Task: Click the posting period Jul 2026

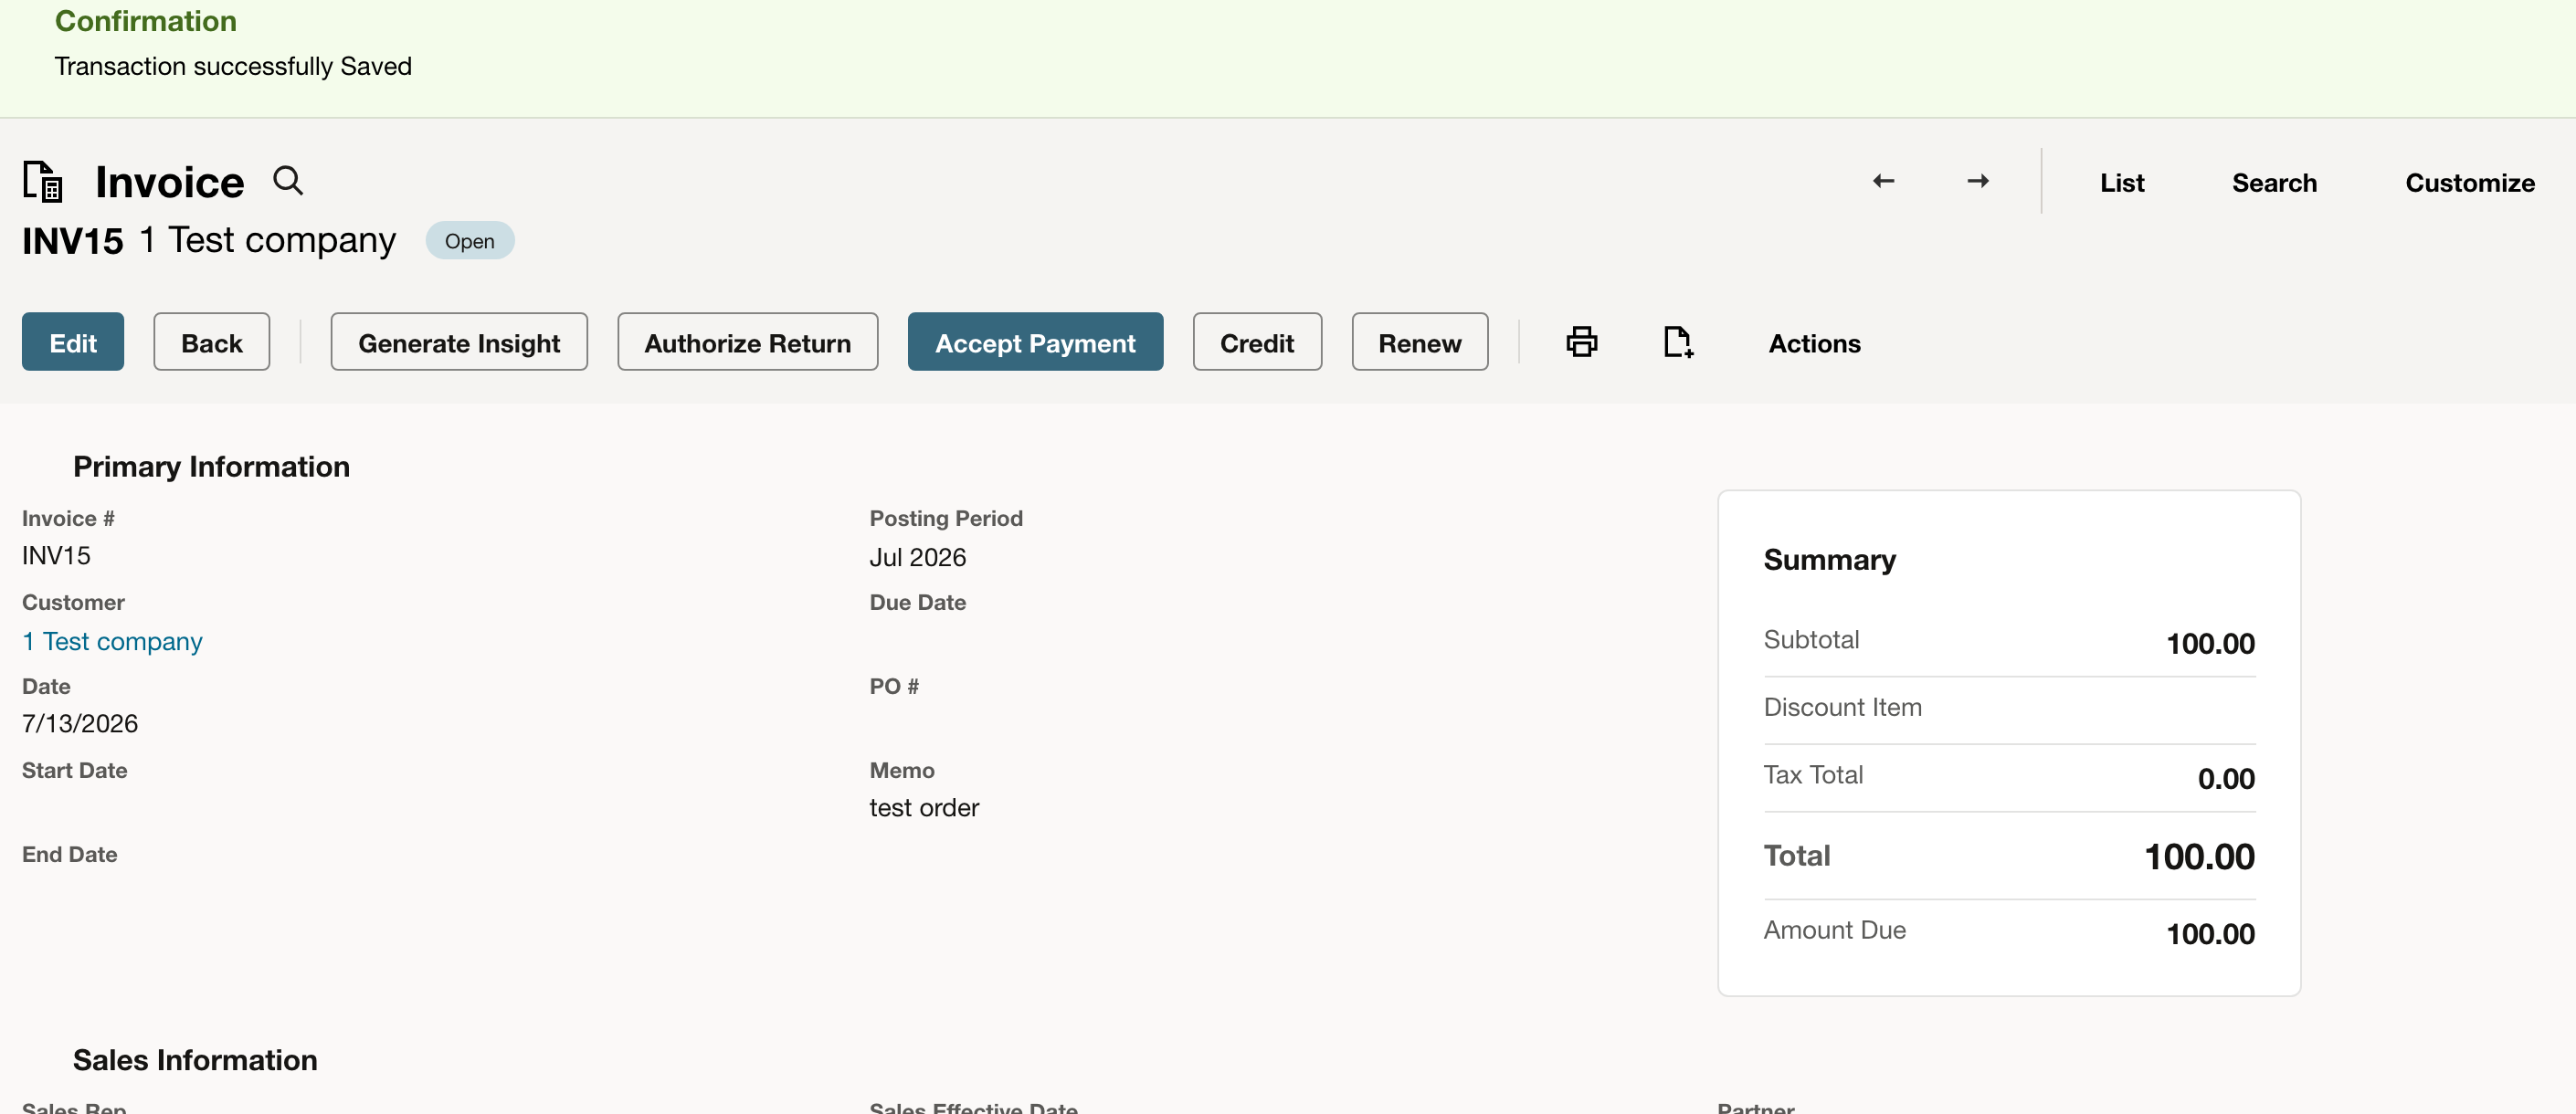Action: (917, 557)
